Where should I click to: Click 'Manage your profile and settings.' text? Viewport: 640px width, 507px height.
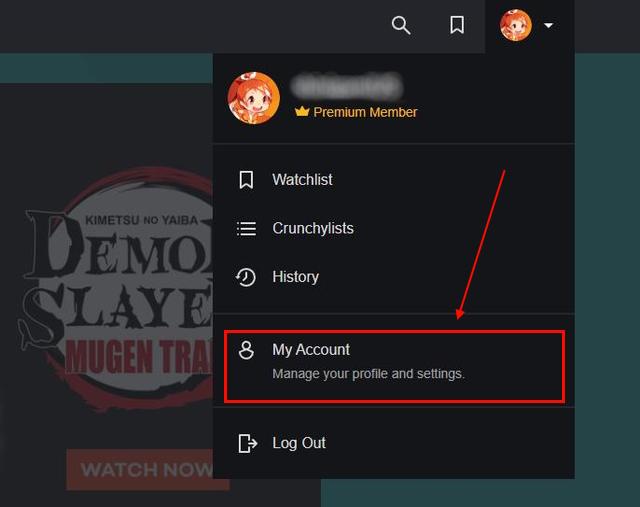368,374
